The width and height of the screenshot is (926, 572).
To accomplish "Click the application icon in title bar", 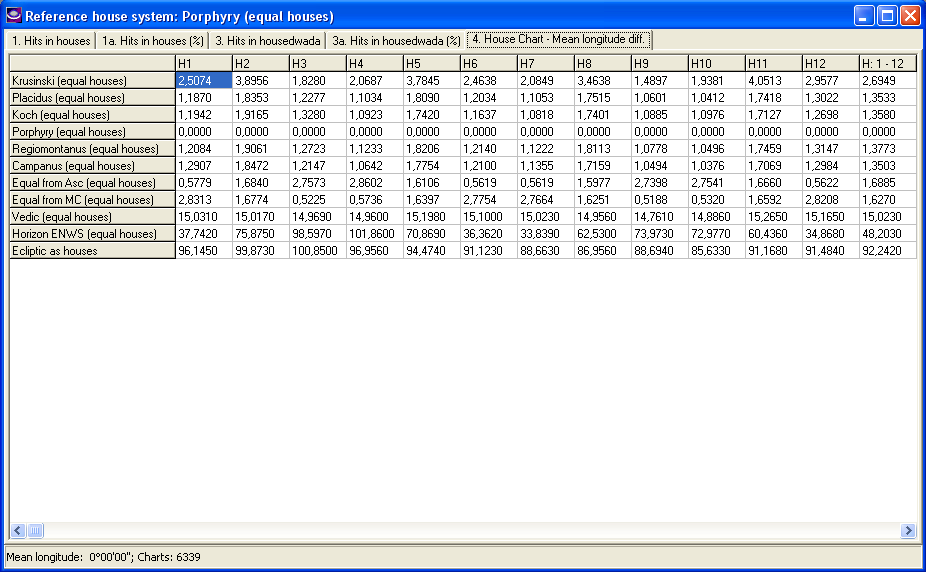I will tap(14, 15).
